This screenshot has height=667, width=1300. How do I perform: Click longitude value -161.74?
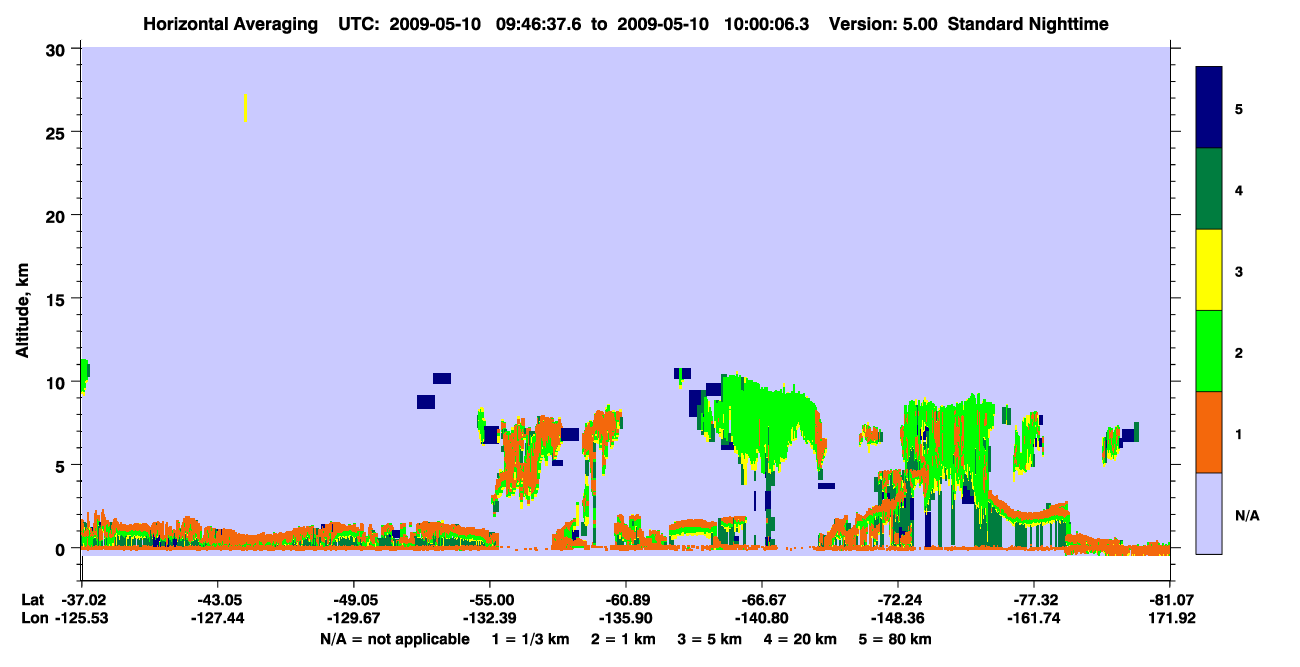click(1034, 619)
